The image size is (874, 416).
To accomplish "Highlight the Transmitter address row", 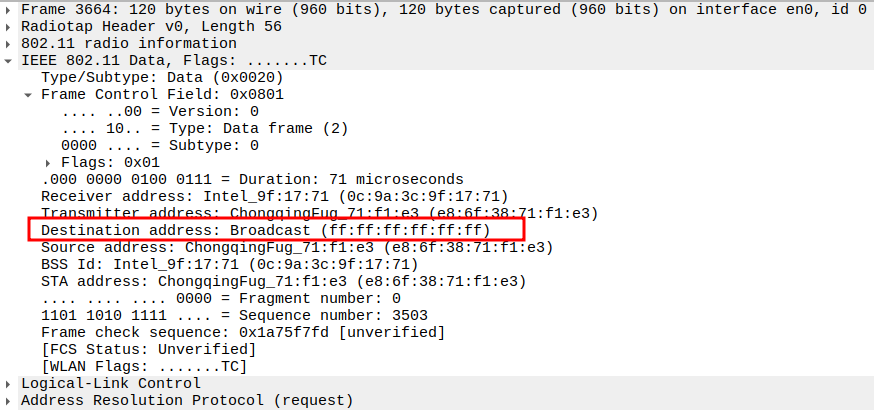I will (x=319, y=213).
